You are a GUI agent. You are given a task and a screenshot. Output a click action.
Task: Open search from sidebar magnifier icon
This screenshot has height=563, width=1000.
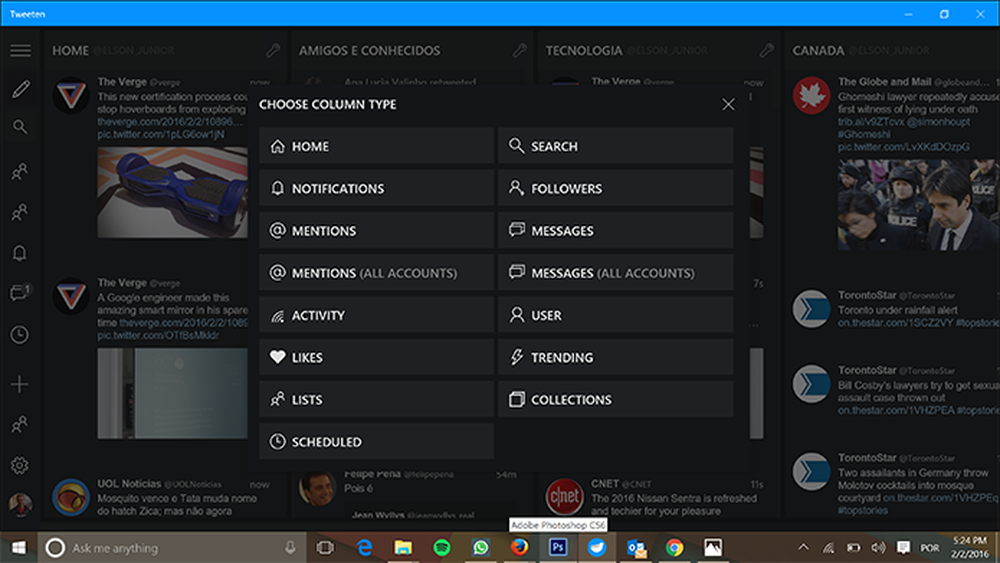coord(20,128)
